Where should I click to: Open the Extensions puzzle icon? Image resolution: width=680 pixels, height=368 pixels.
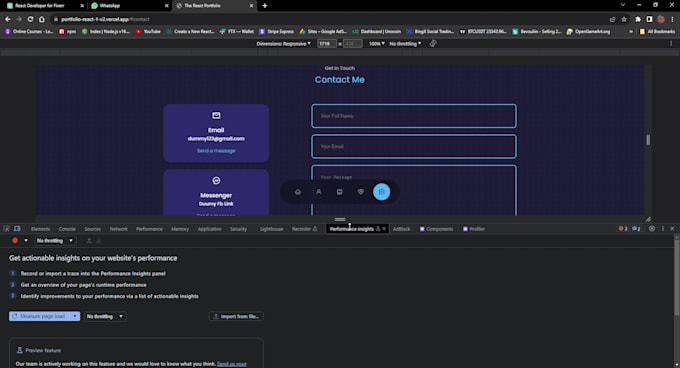pos(638,19)
